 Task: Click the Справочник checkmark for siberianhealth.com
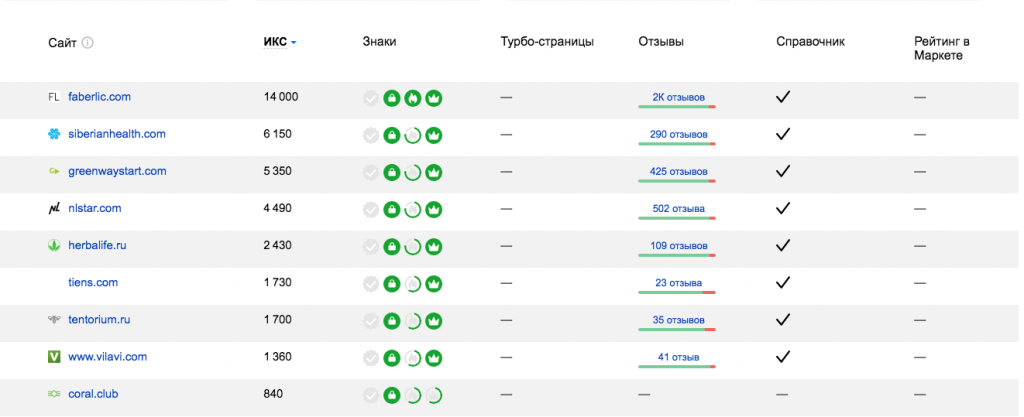(783, 134)
